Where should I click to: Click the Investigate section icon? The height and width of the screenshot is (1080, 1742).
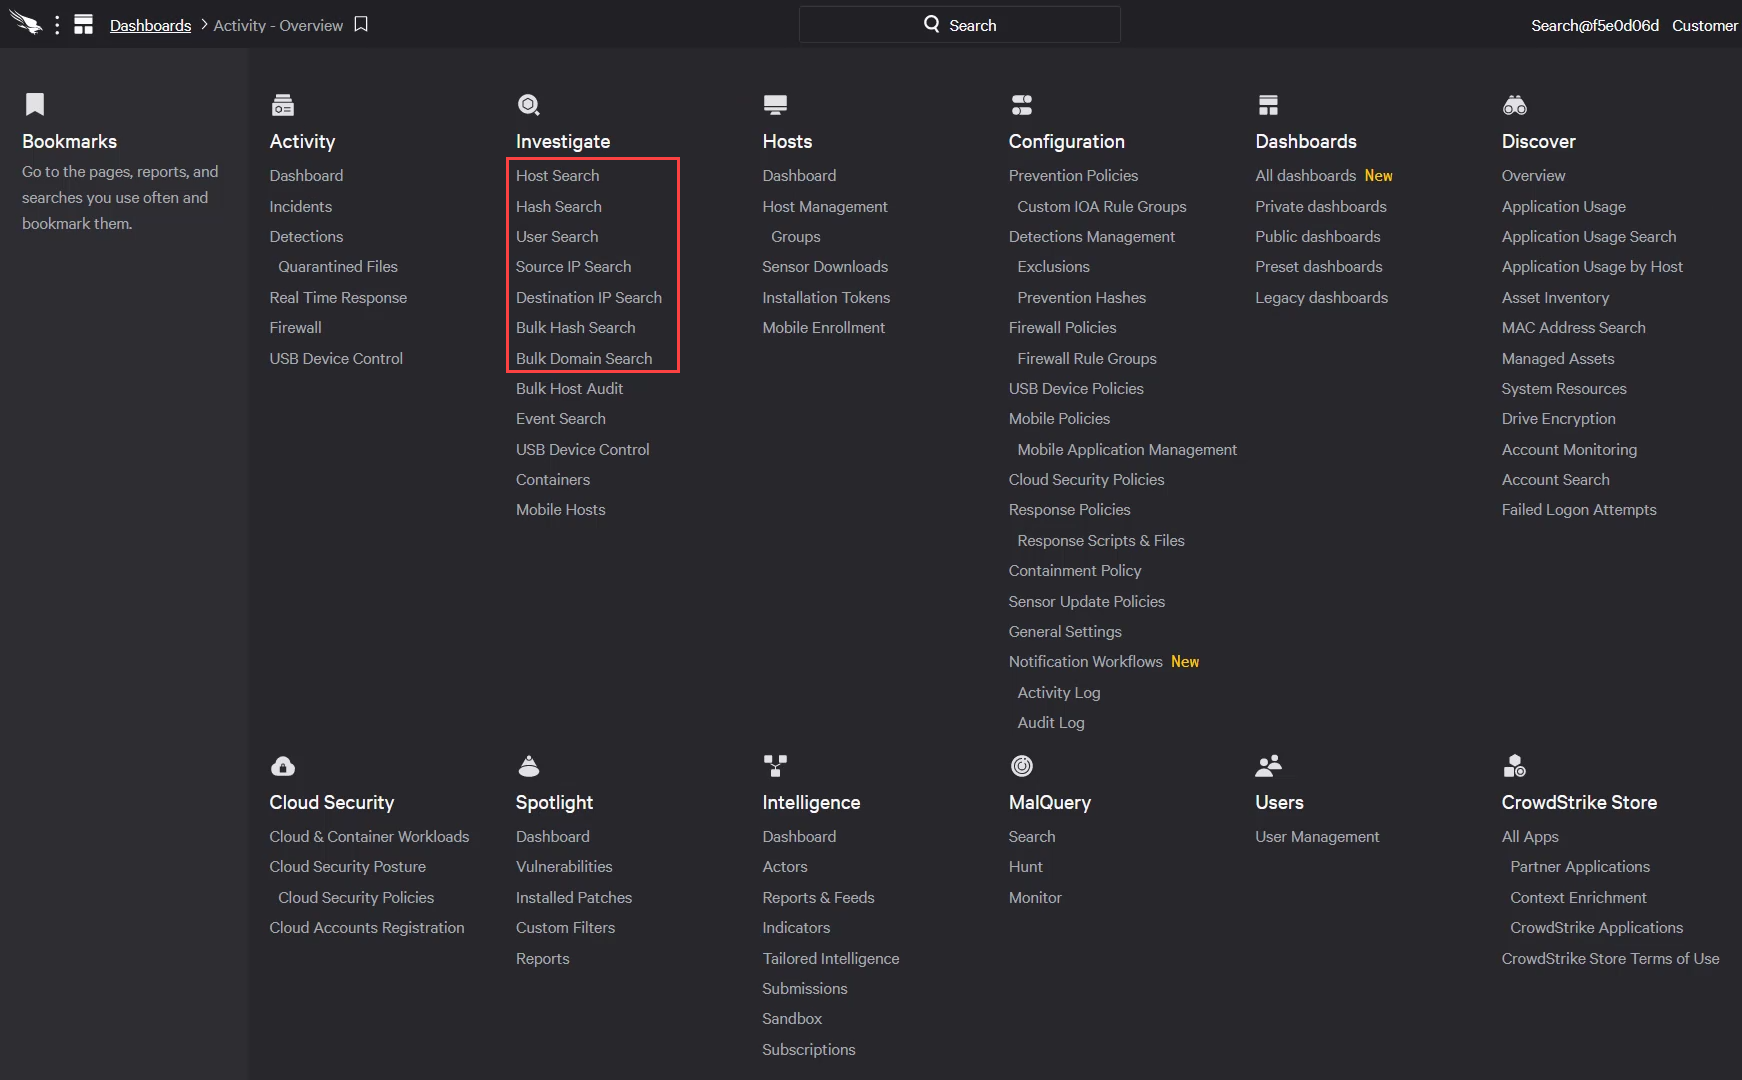pyautogui.click(x=529, y=105)
